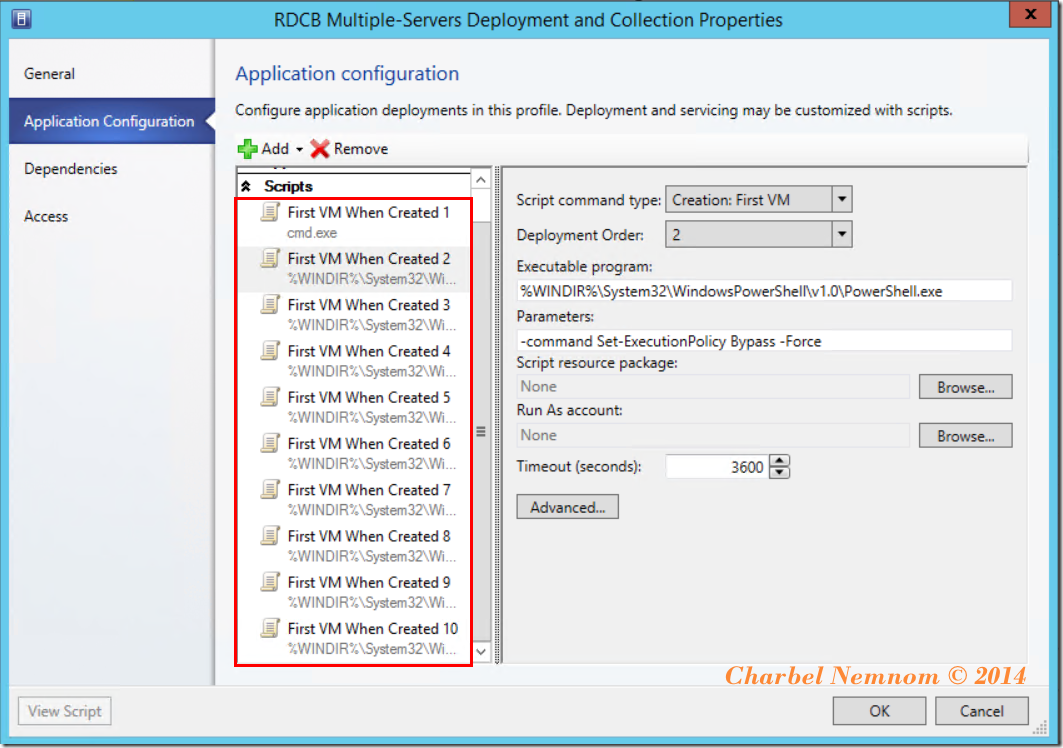Click the script icon of First VM When Created 6
Screen dimensions: 1063x748
[270, 443]
